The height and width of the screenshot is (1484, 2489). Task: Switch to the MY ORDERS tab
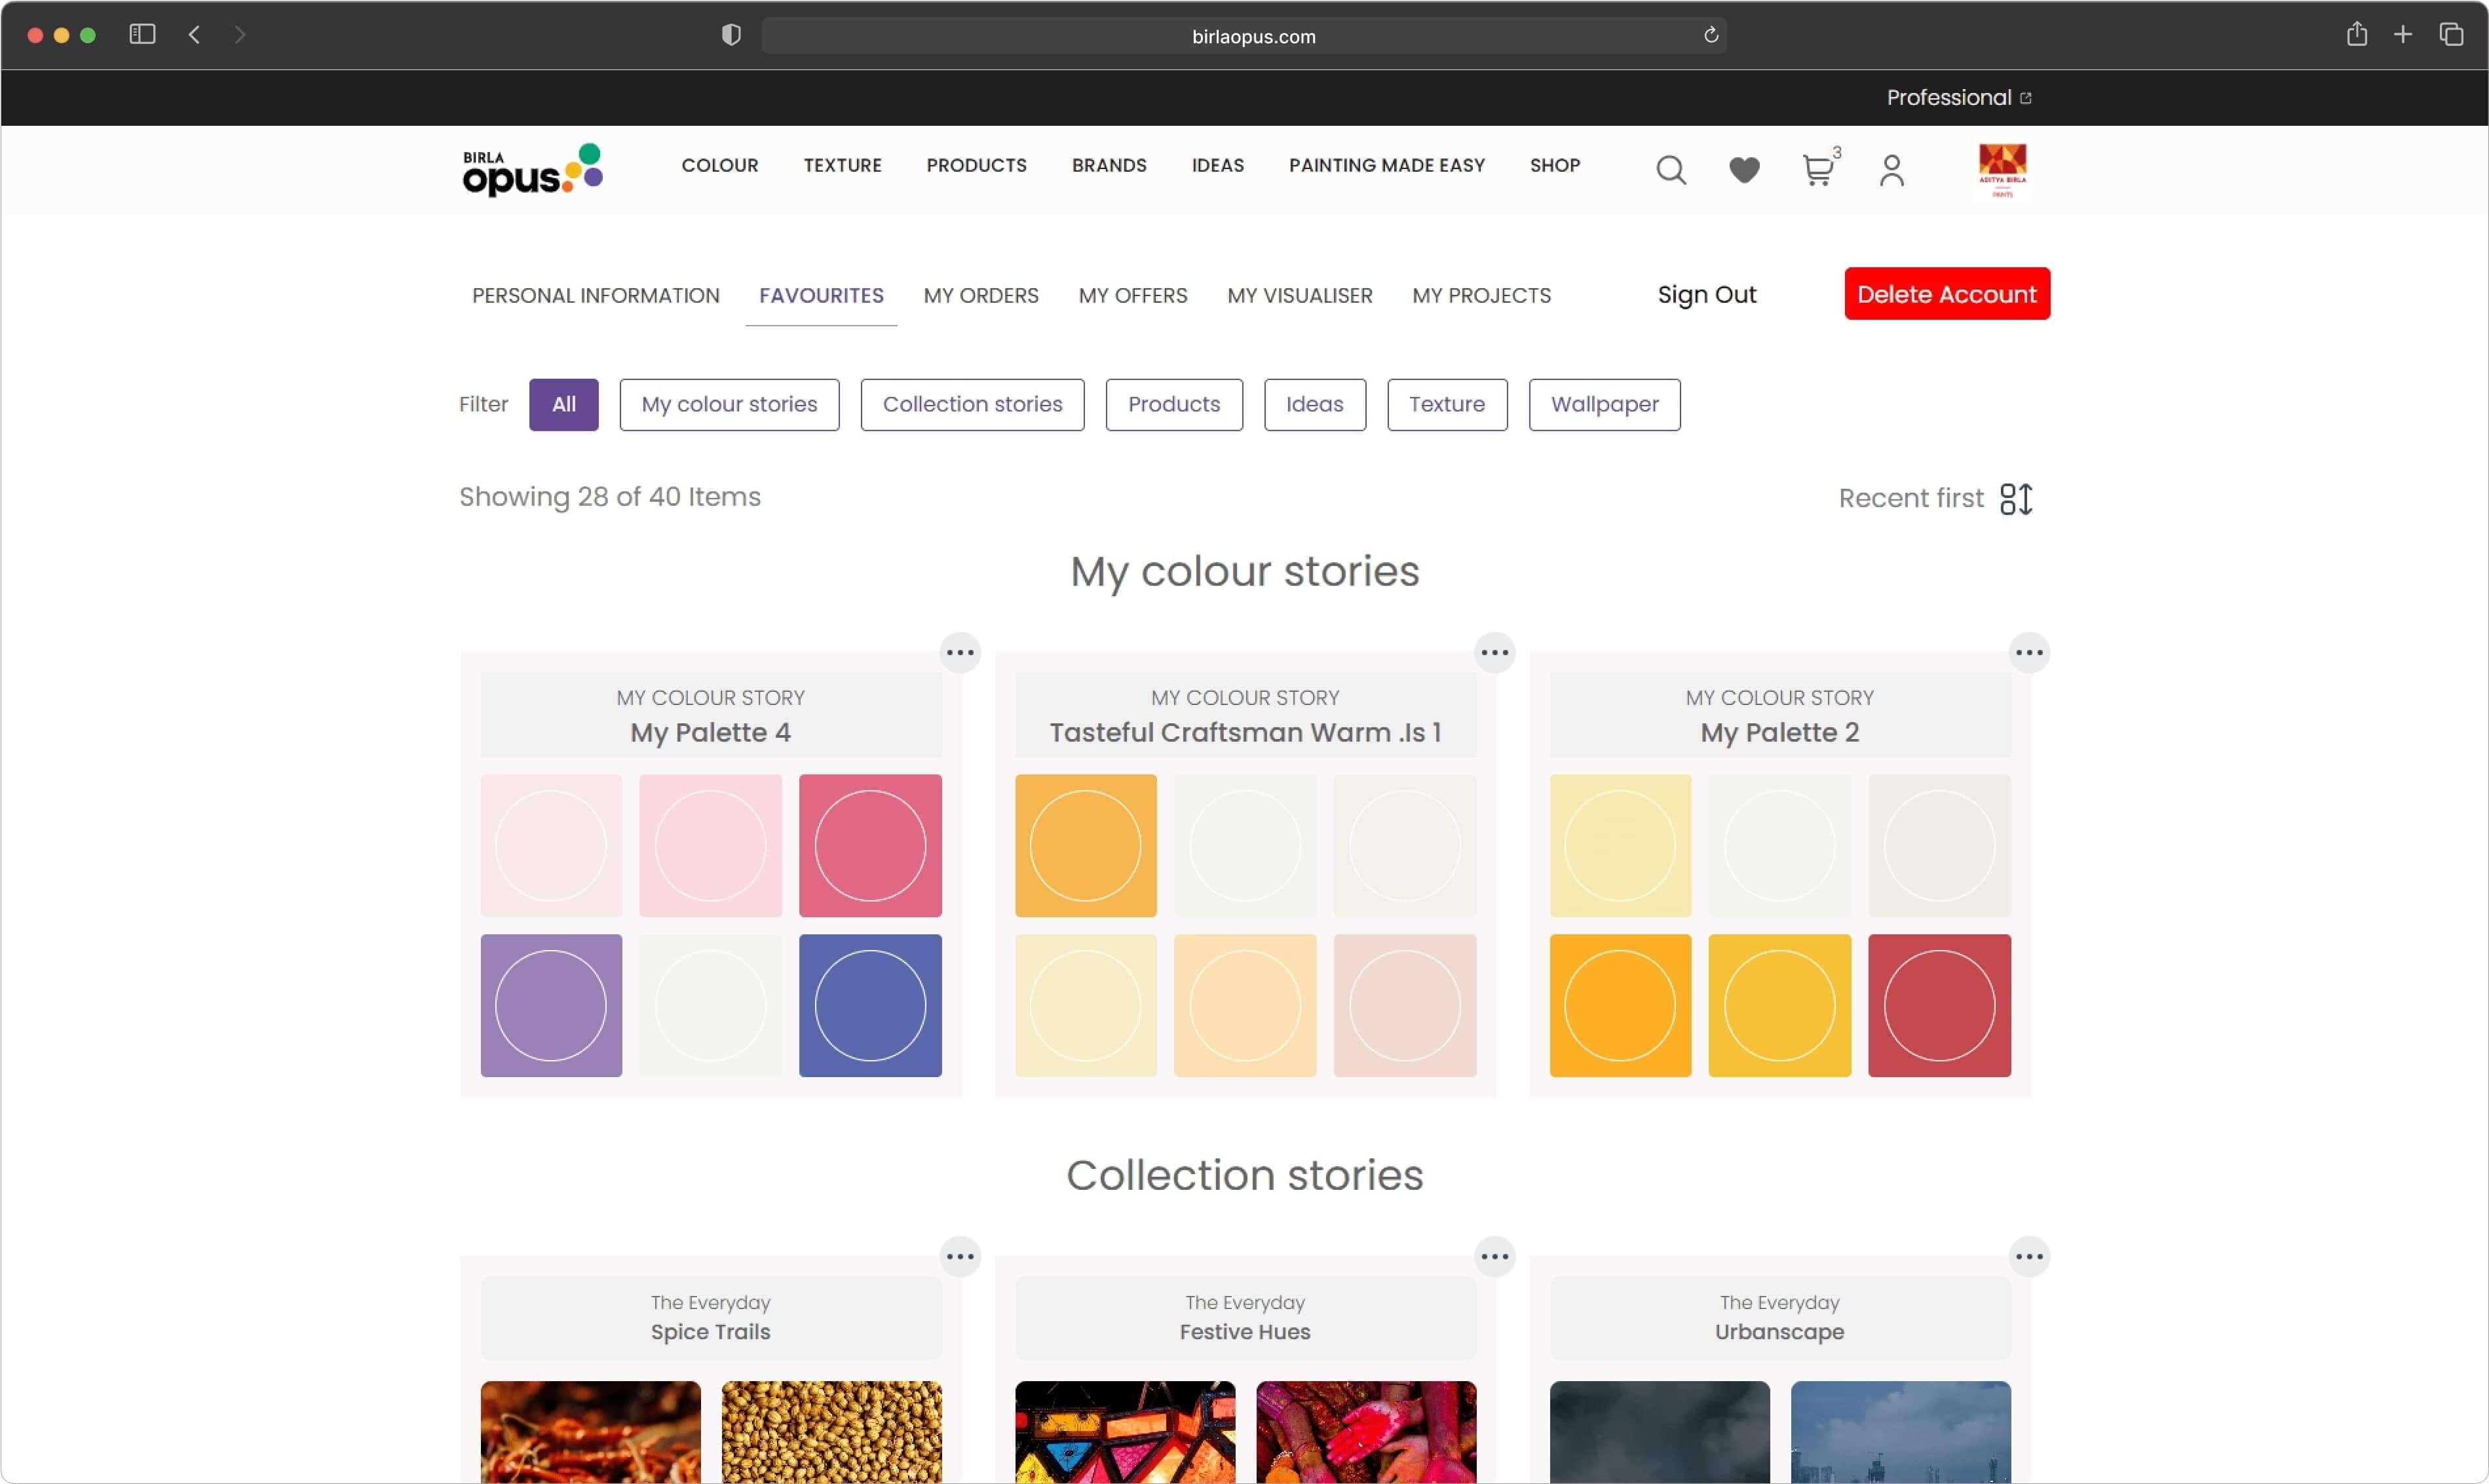(x=980, y=296)
